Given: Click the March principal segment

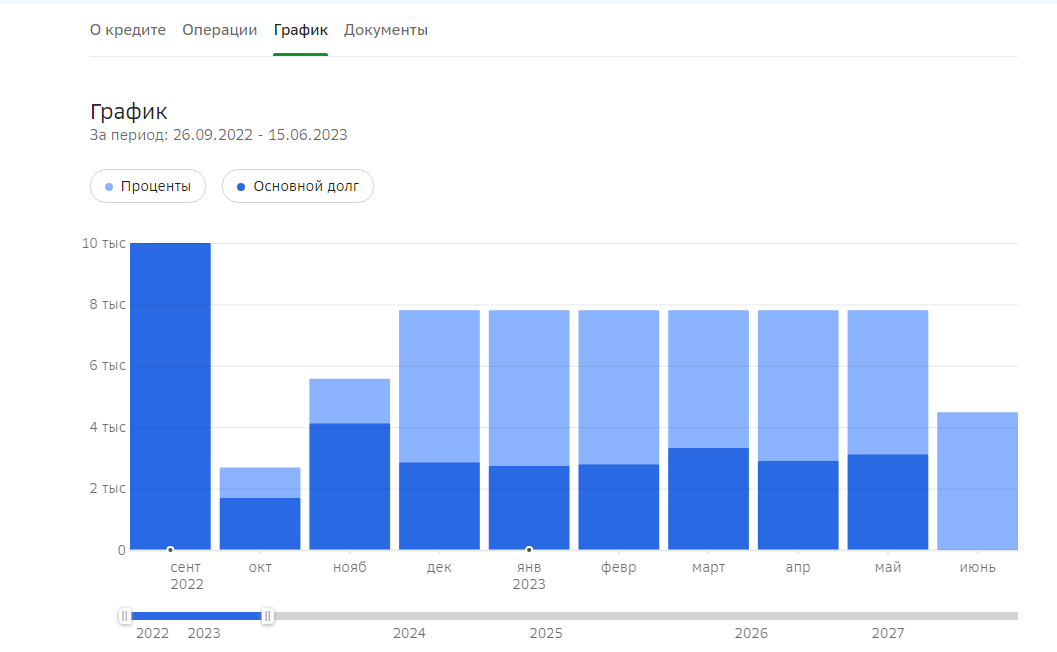Looking at the screenshot, I should pos(708,498).
